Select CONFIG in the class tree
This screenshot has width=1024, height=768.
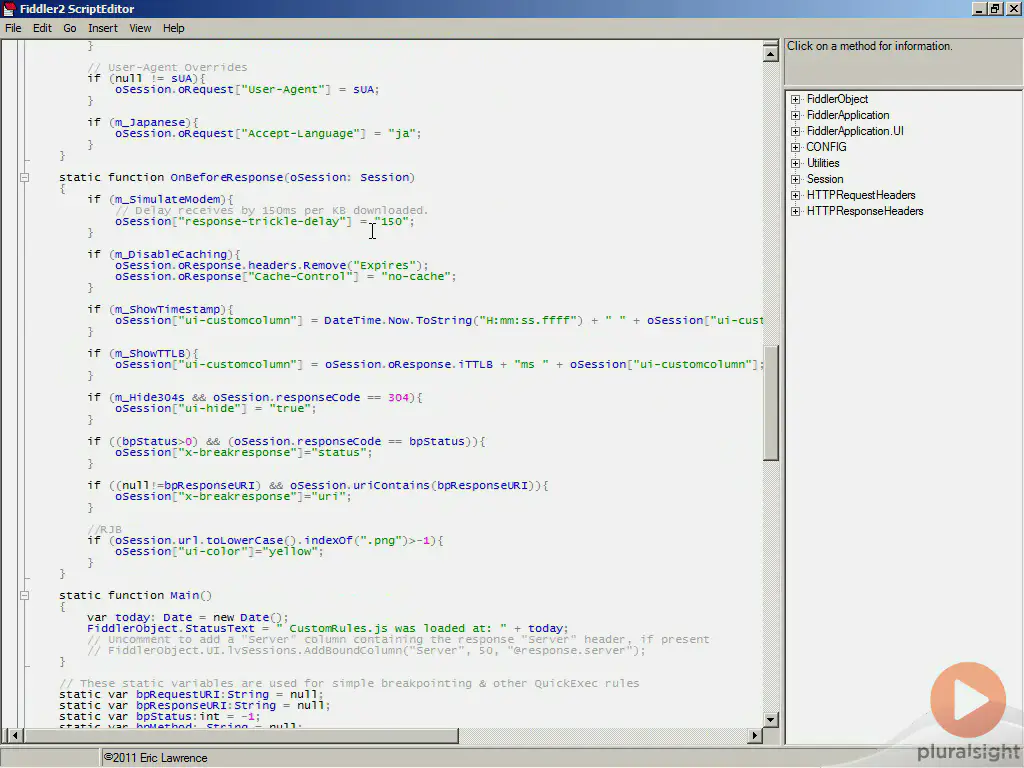click(826, 147)
